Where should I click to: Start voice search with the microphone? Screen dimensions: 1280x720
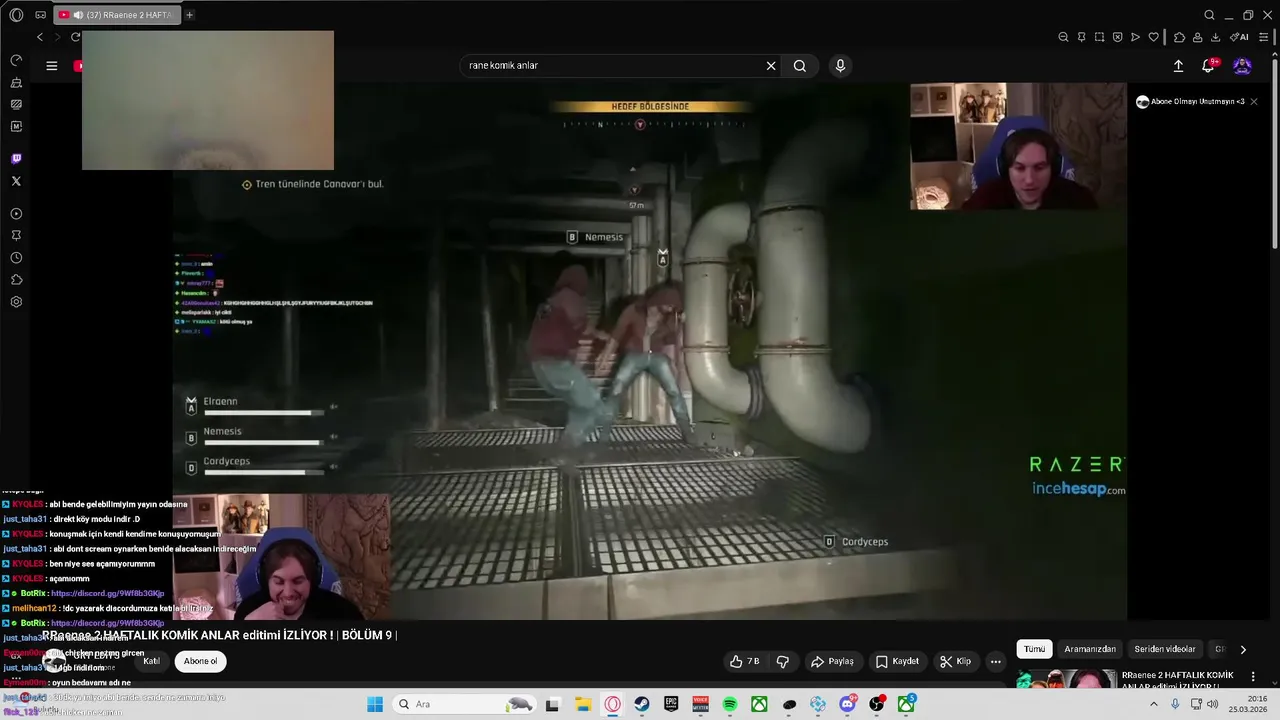[x=840, y=66]
